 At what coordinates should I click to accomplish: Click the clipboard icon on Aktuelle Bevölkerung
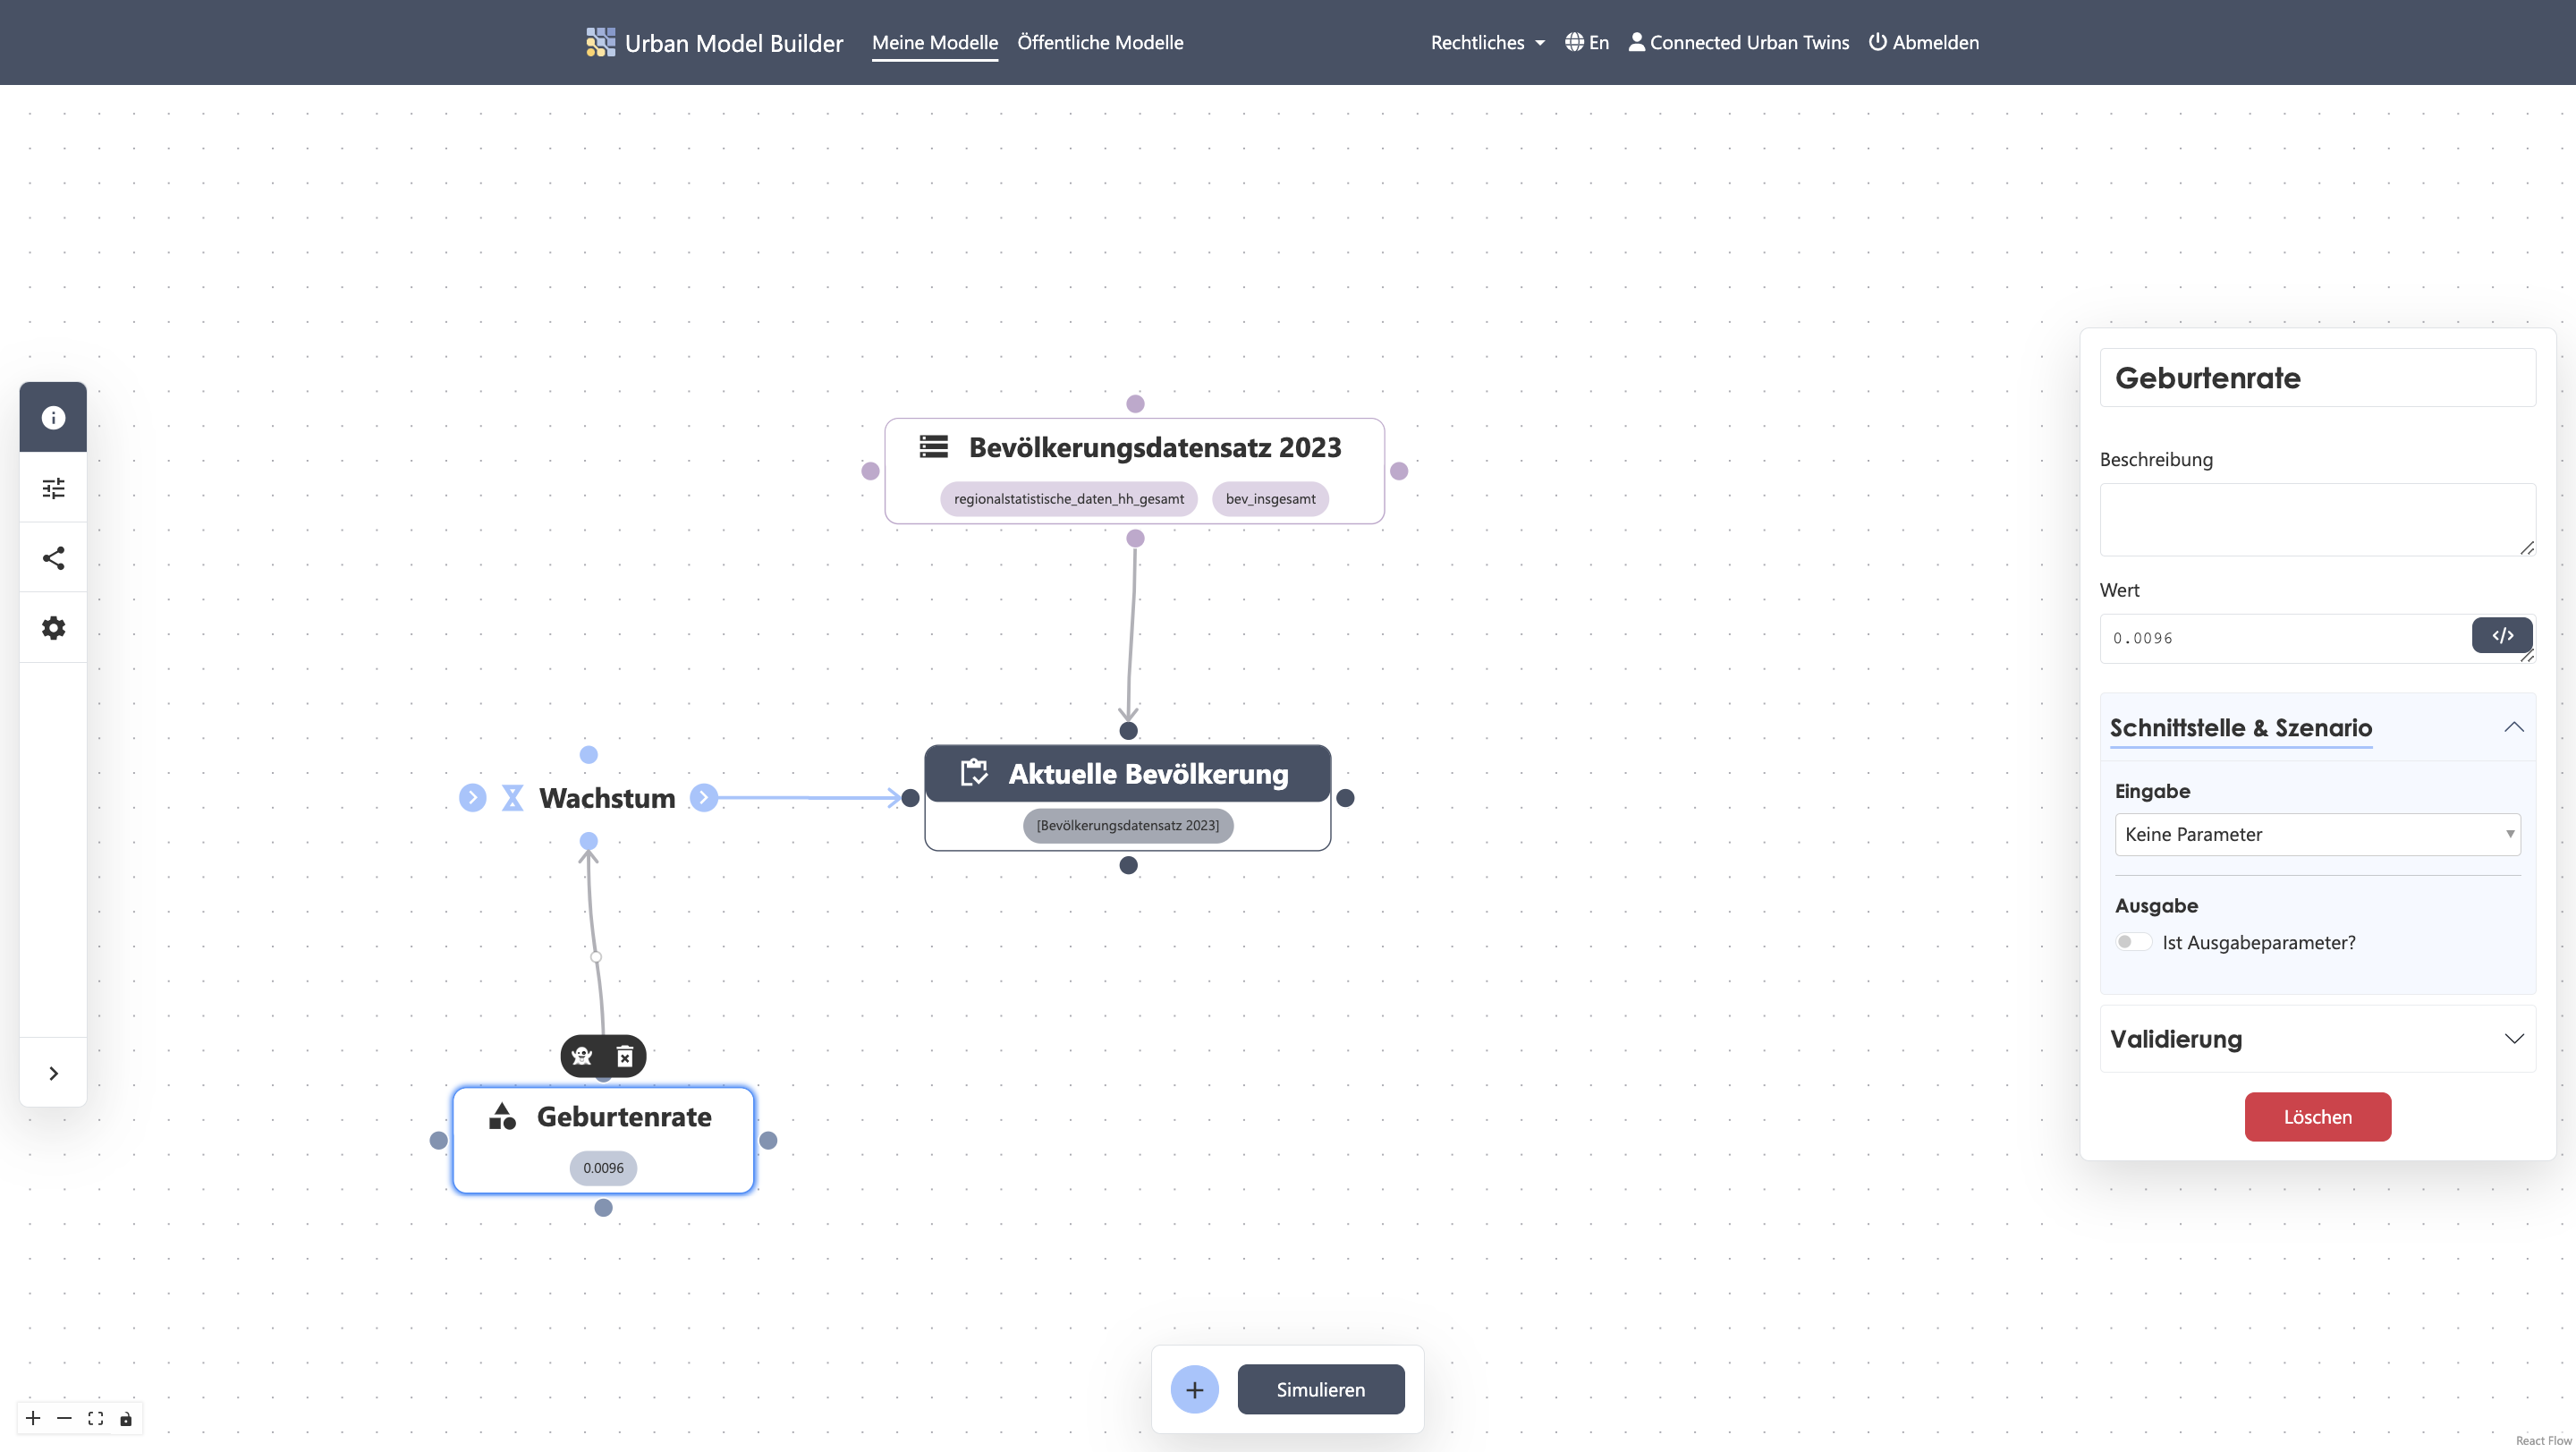tap(974, 772)
